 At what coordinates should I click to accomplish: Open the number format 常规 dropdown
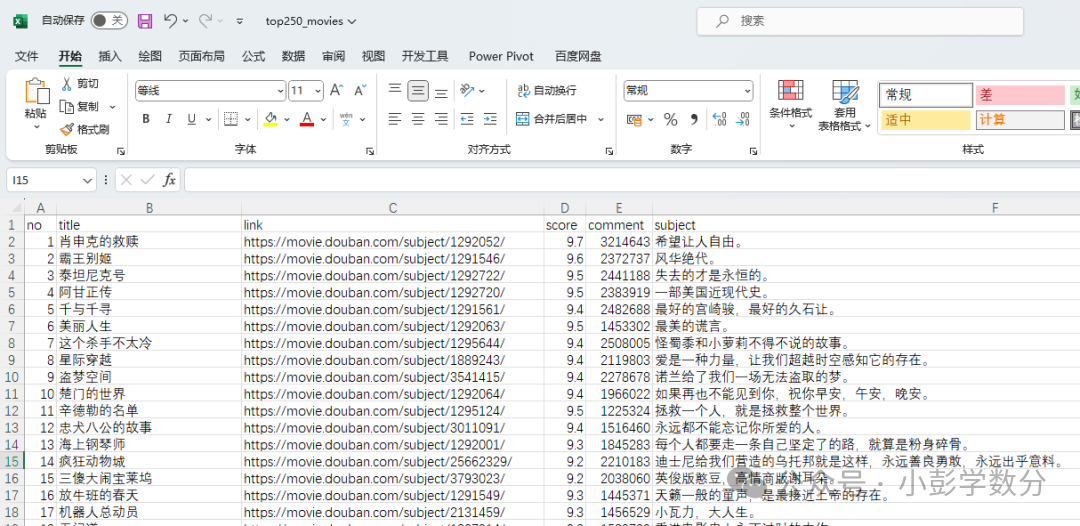pos(747,91)
